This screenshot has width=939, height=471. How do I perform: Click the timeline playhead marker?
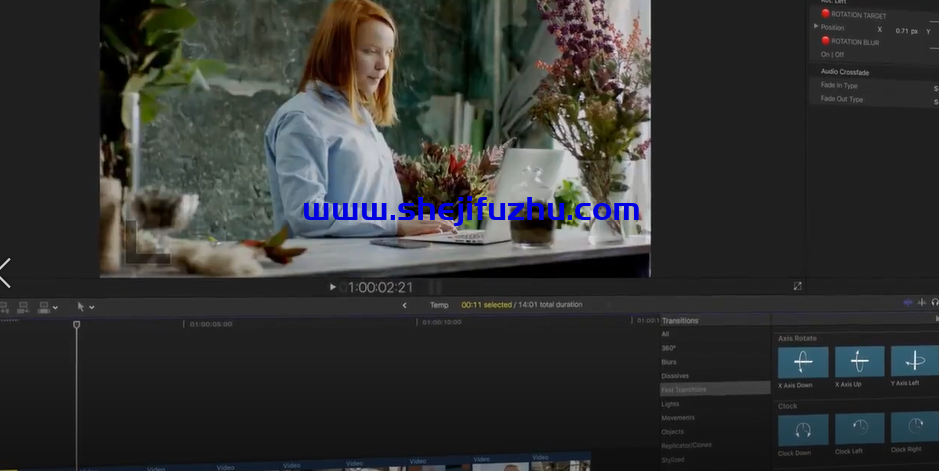77,324
